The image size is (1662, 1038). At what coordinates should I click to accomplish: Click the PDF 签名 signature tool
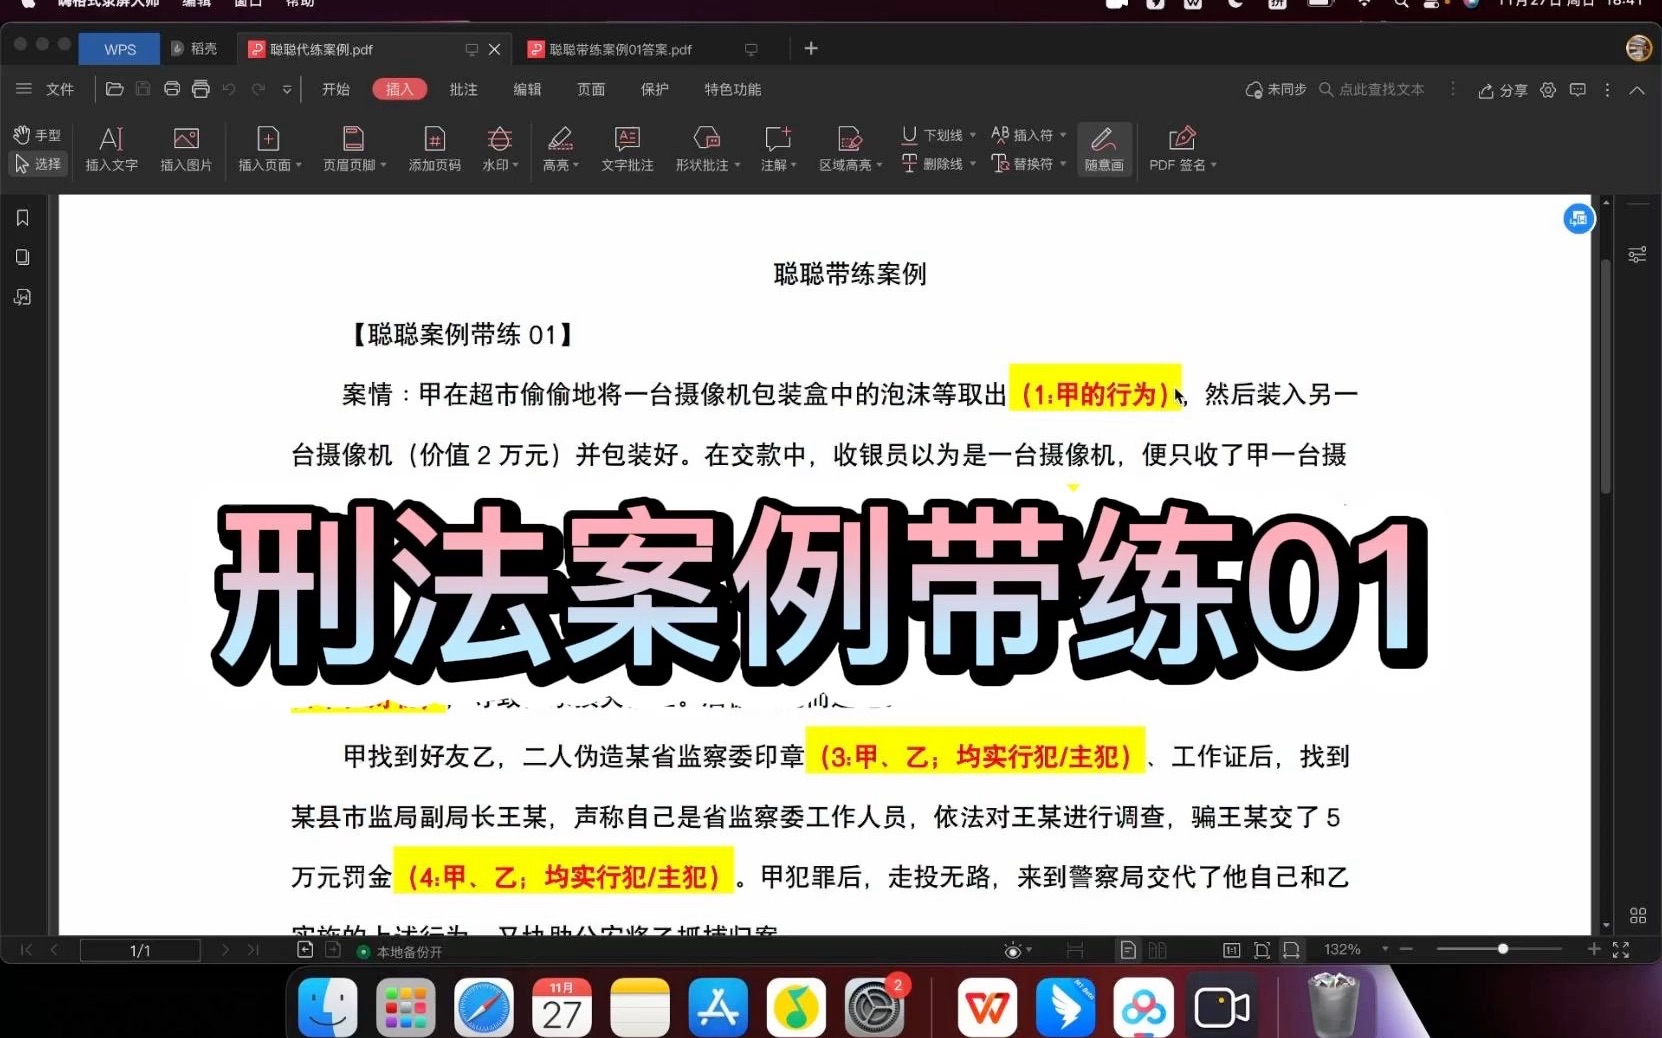[x=1180, y=148]
